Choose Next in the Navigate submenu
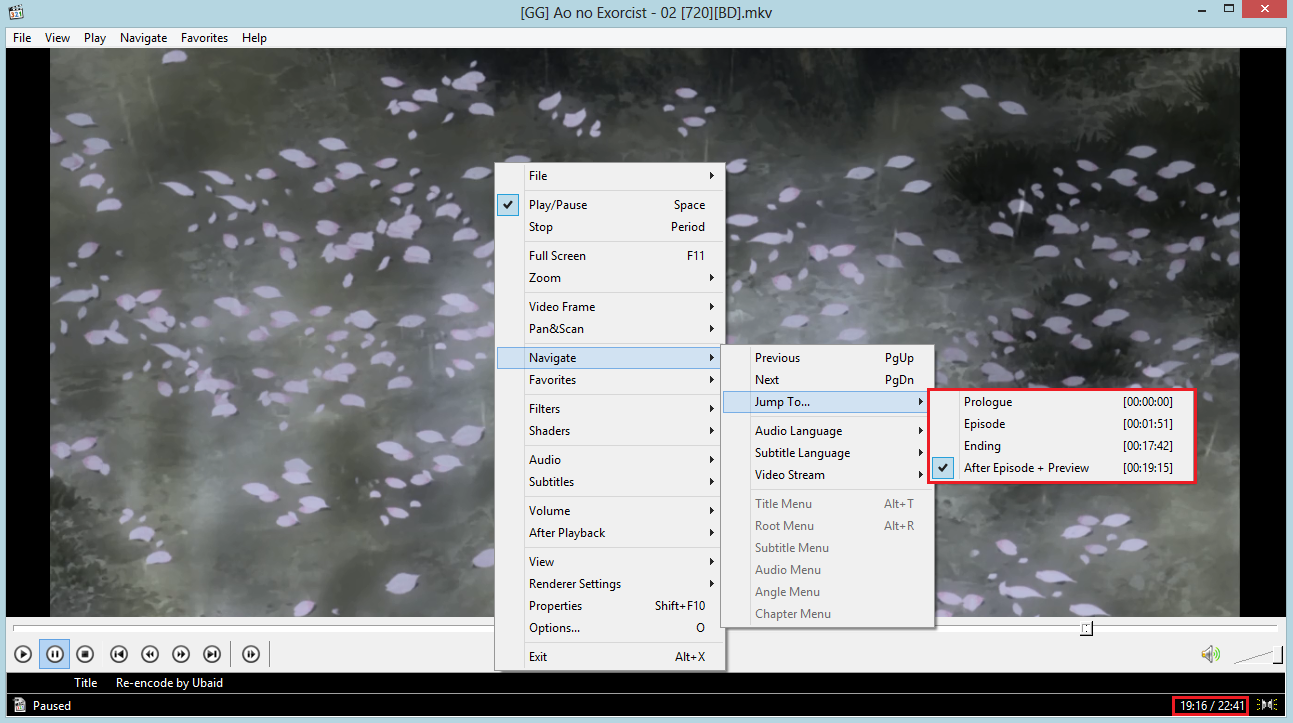This screenshot has height=723, width=1293. pyautogui.click(x=827, y=380)
